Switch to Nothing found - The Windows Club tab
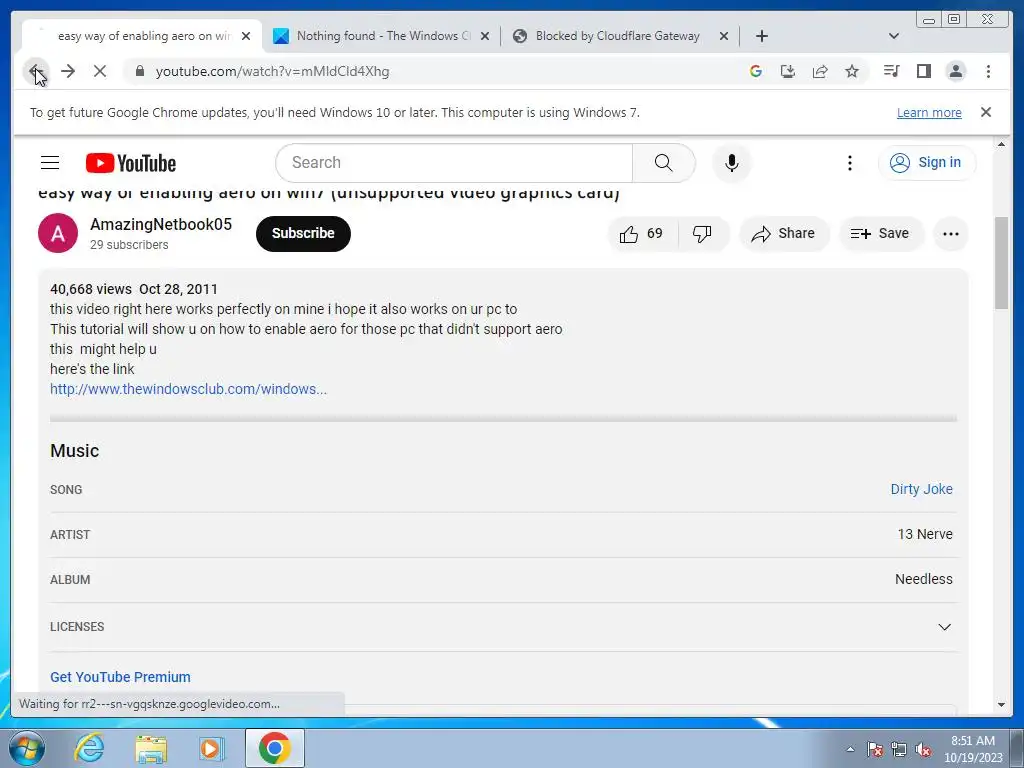Screen dimensions: 1024x768 pyautogui.click(x=381, y=36)
